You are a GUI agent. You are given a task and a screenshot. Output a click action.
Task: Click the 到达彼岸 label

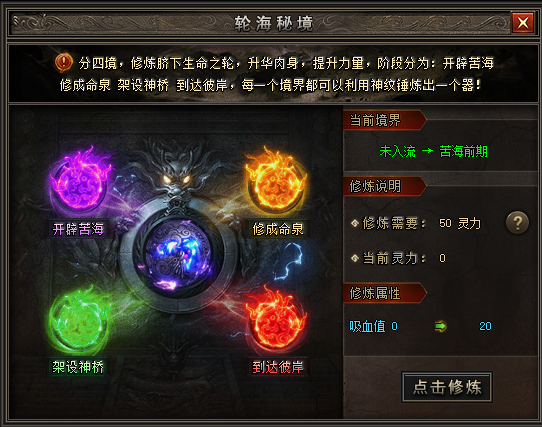tap(278, 367)
